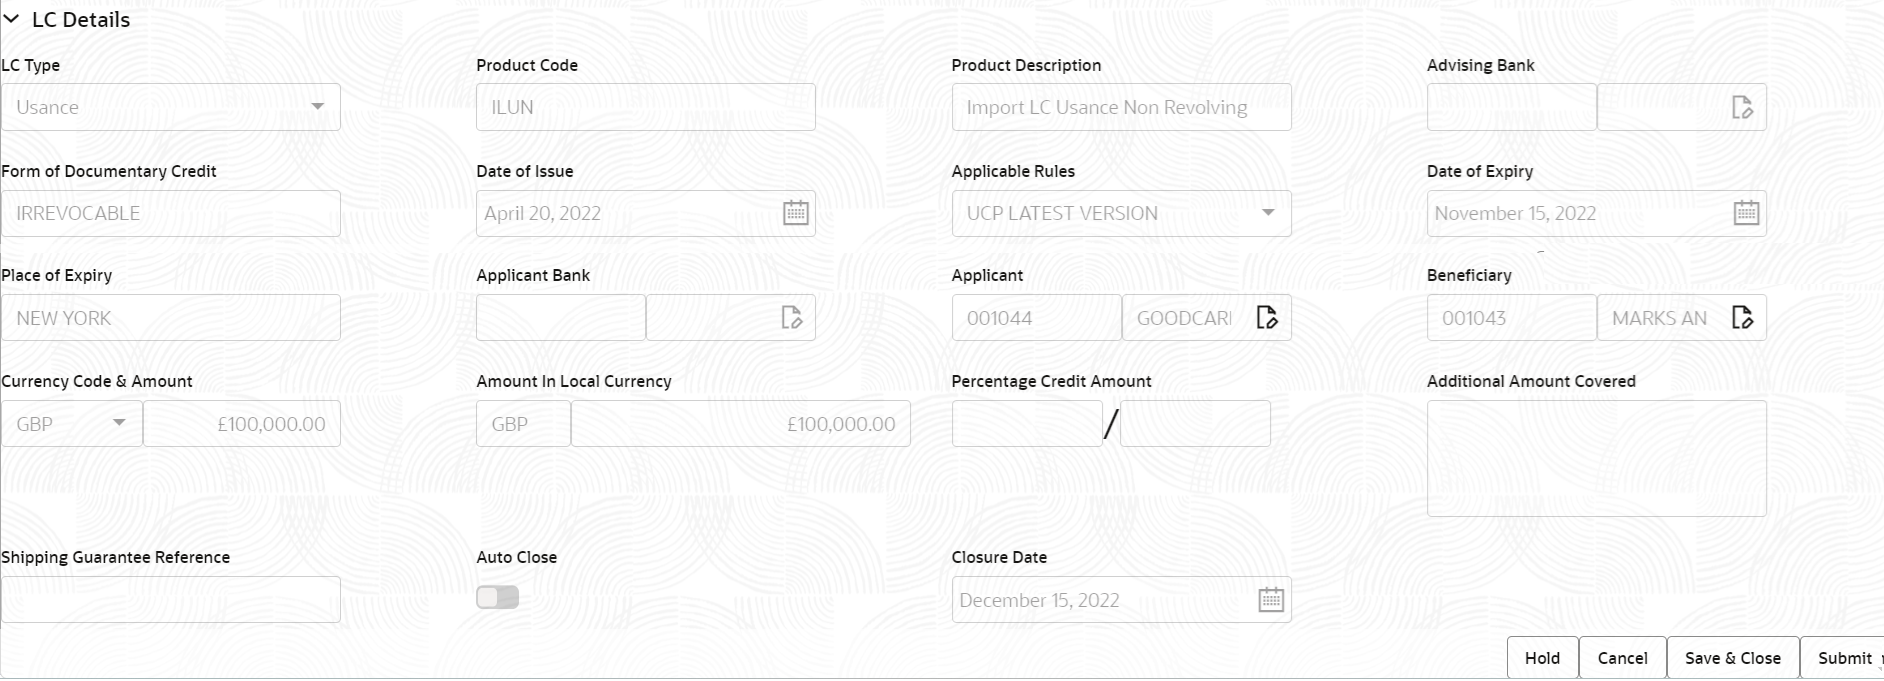Switch off the Auto Close setting
Viewport: 1884px width, 681px height.
(x=498, y=596)
